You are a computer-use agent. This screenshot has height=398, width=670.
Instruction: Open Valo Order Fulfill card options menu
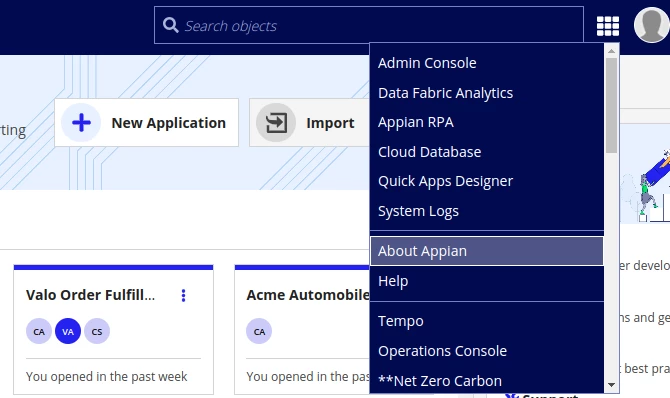coord(183,295)
